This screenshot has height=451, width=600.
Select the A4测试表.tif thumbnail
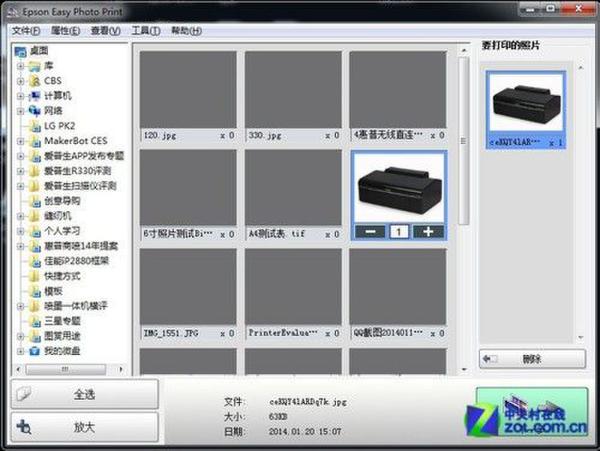click(293, 187)
